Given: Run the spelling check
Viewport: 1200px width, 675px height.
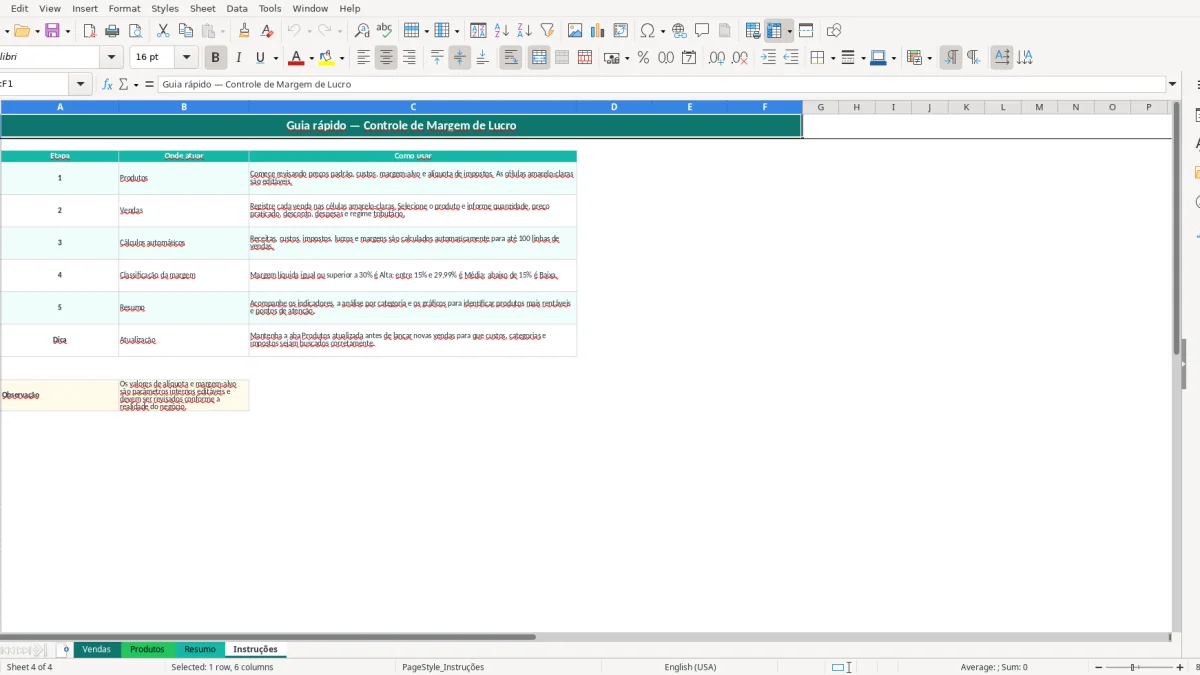Looking at the screenshot, I should (x=385, y=31).
